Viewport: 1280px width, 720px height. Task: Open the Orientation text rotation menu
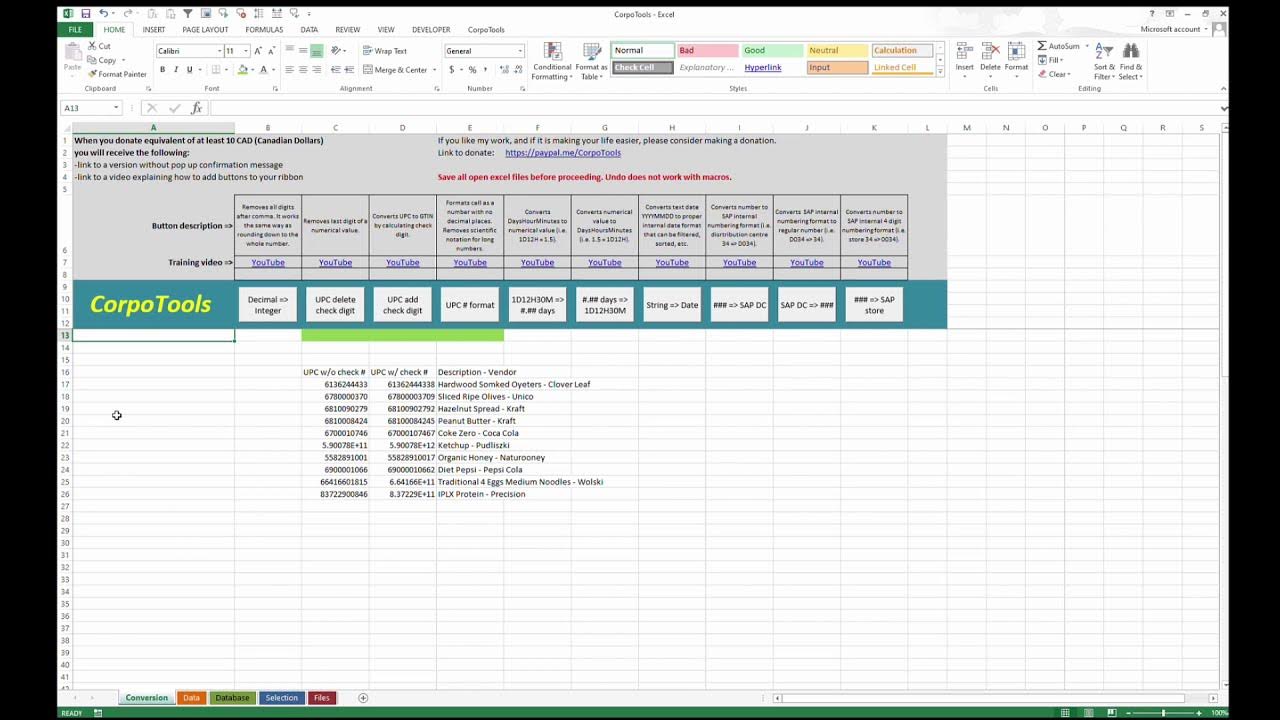click(x=339, y=51)
